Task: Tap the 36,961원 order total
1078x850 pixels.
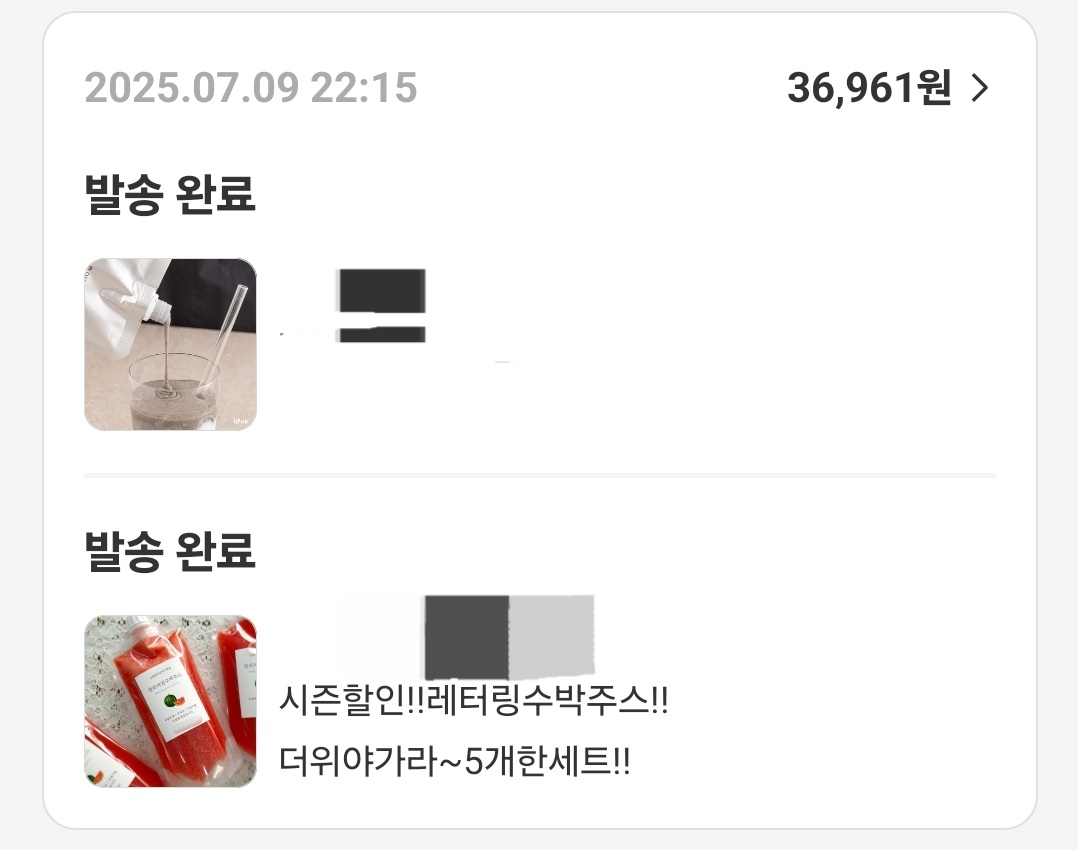Action: (x=869, y=88)
